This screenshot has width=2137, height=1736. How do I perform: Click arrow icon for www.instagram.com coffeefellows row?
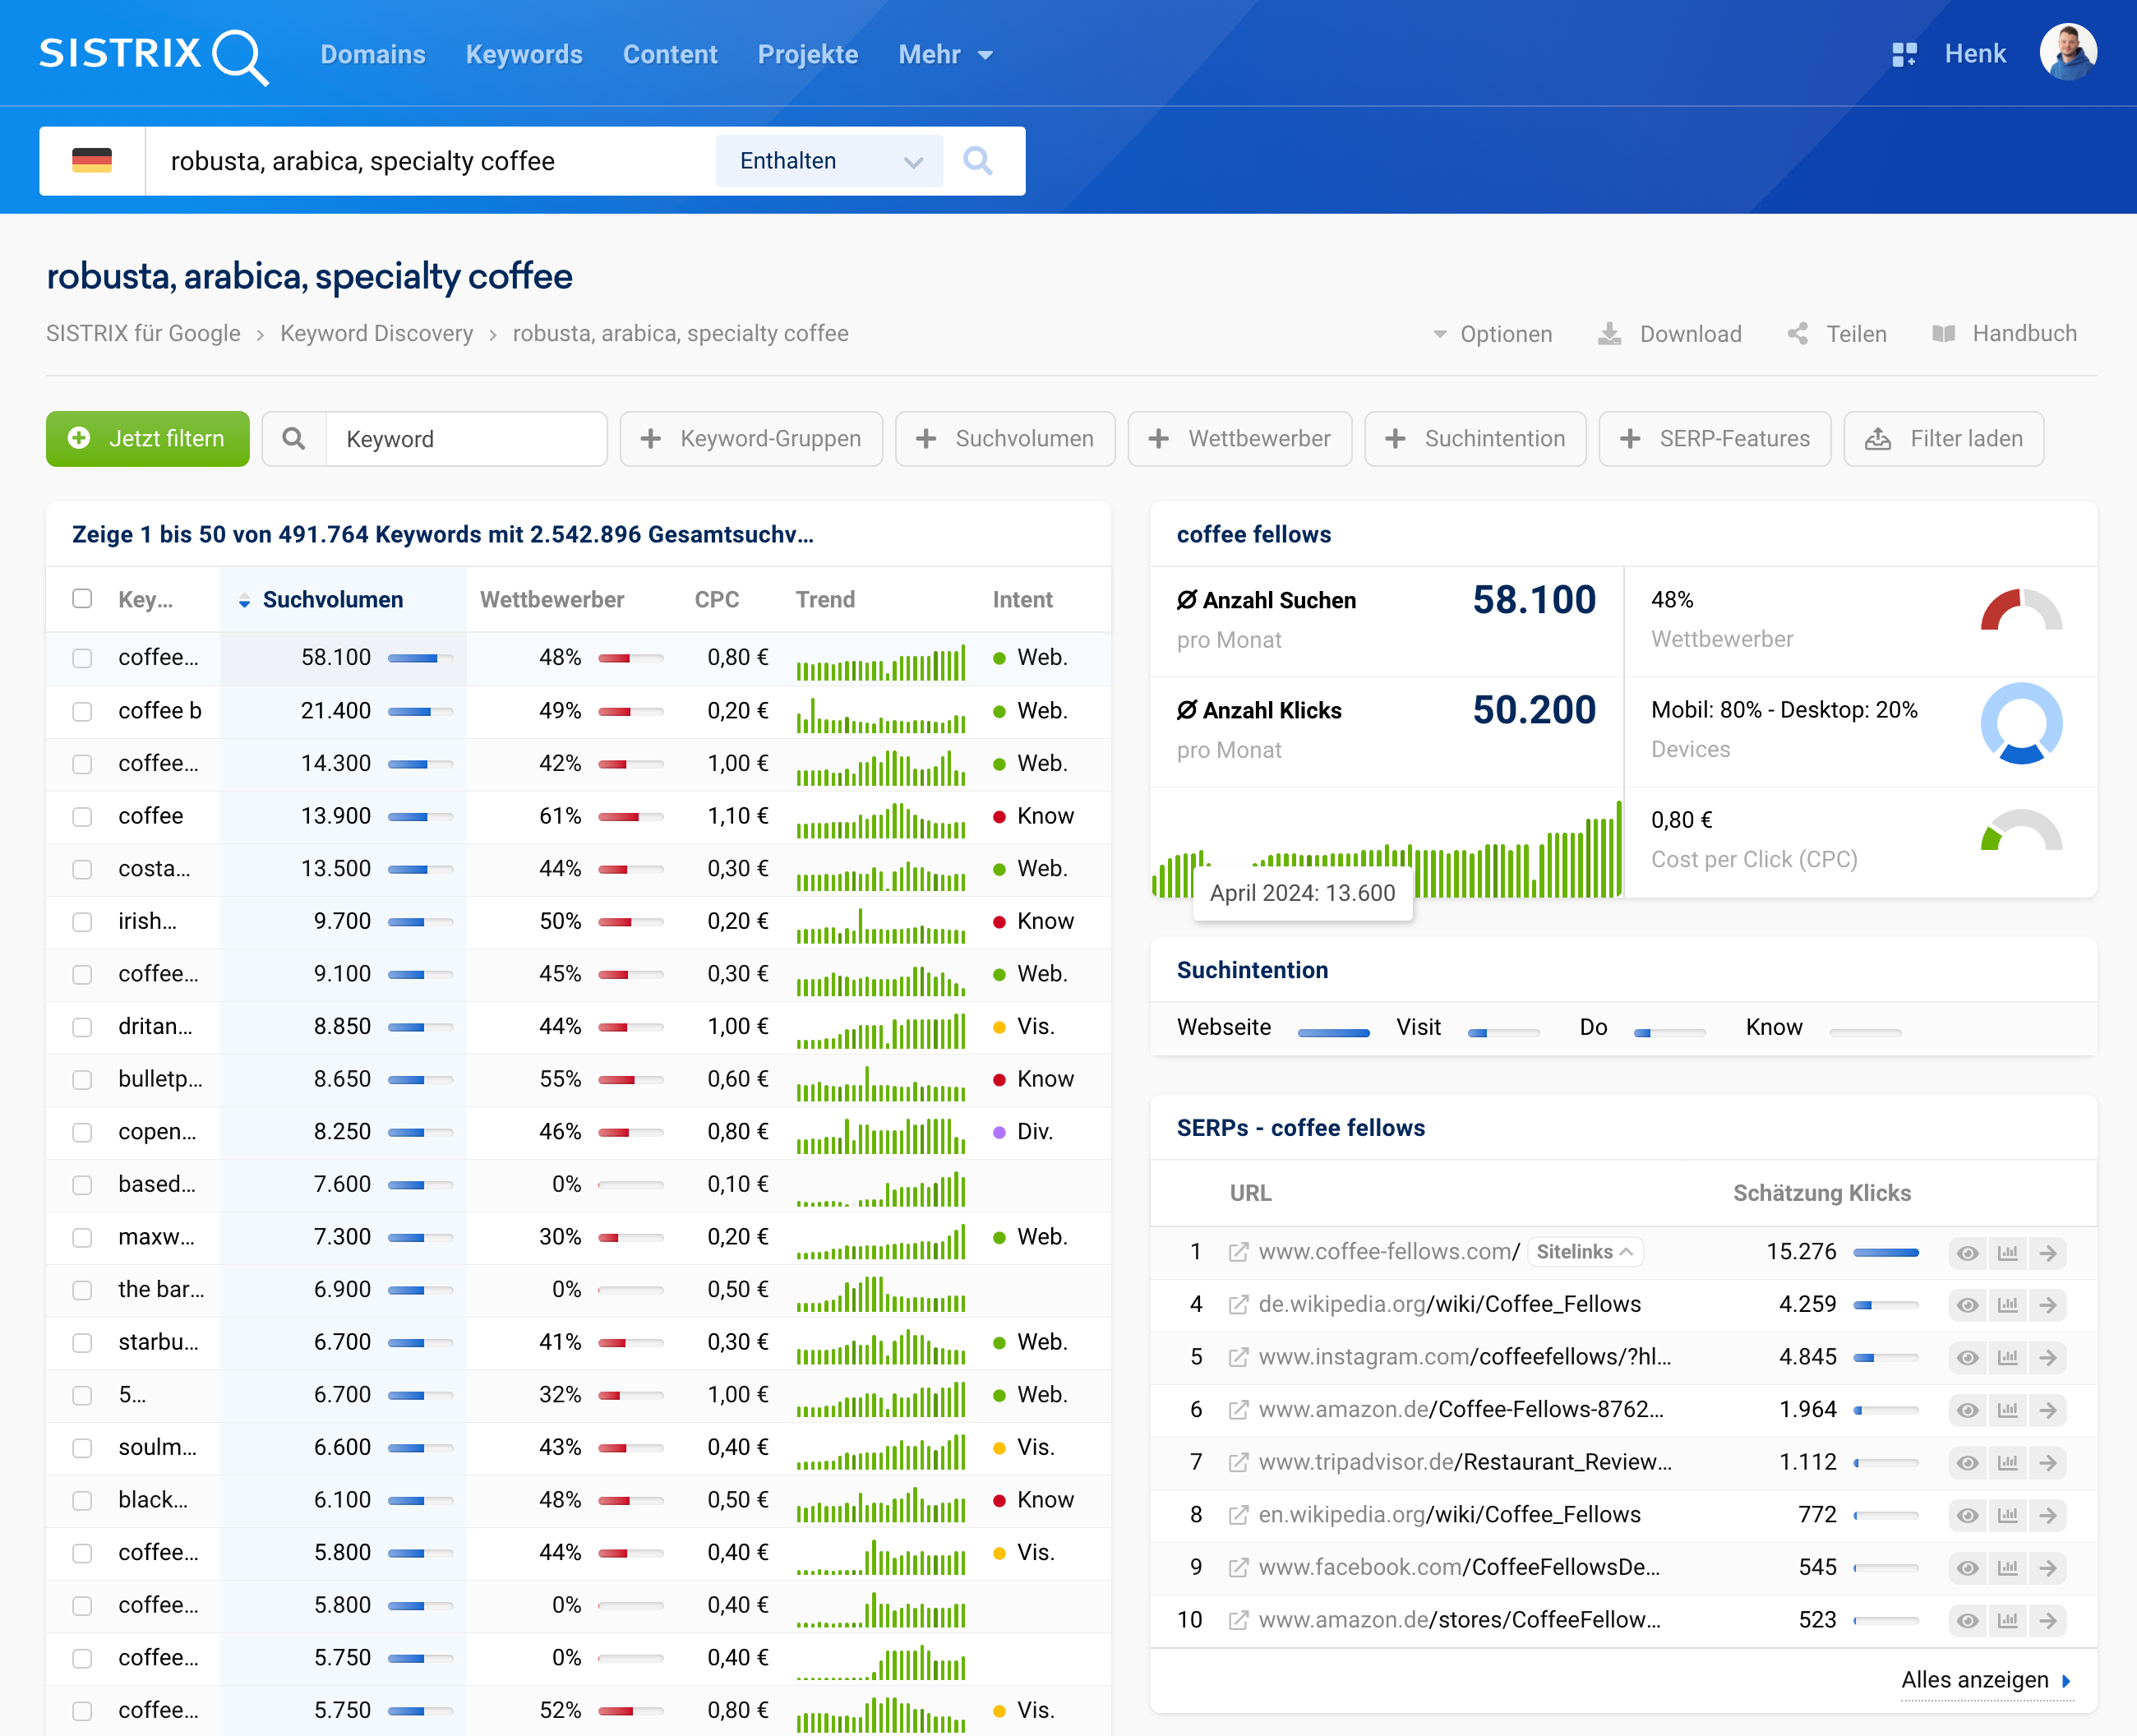point(2048,1358)
